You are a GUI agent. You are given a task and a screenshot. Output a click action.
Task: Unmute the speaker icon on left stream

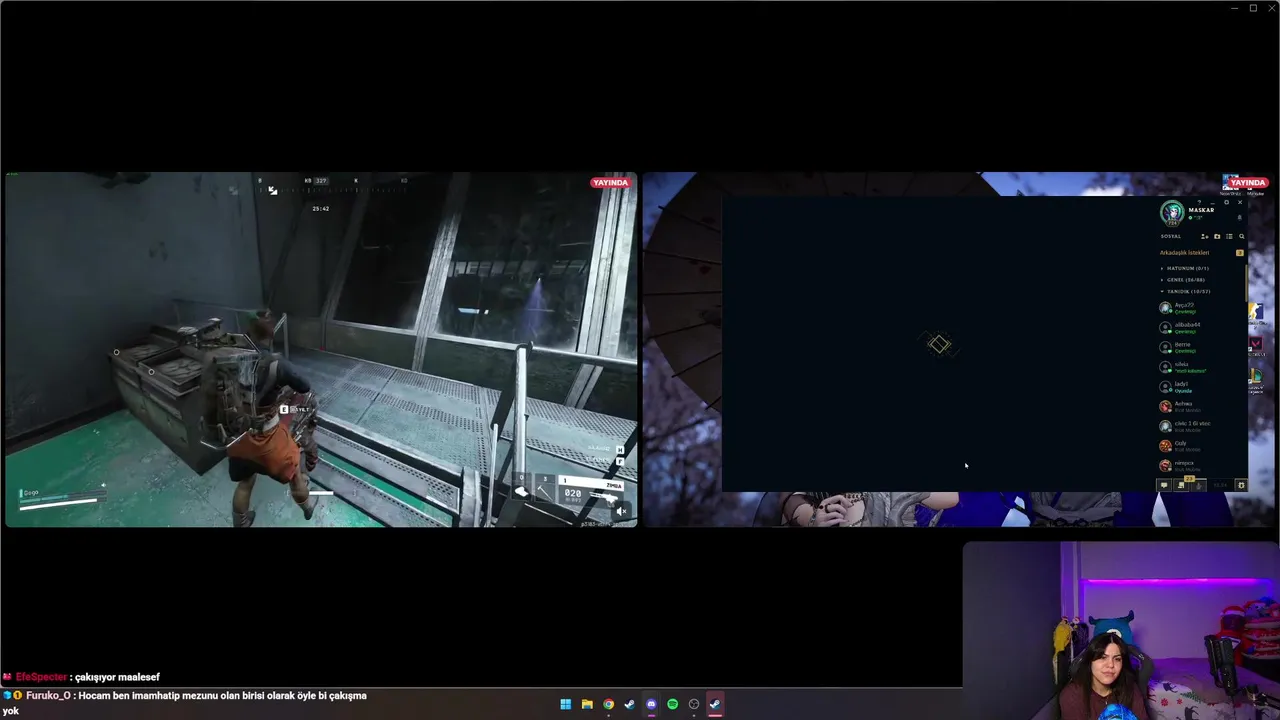[621, 511]
